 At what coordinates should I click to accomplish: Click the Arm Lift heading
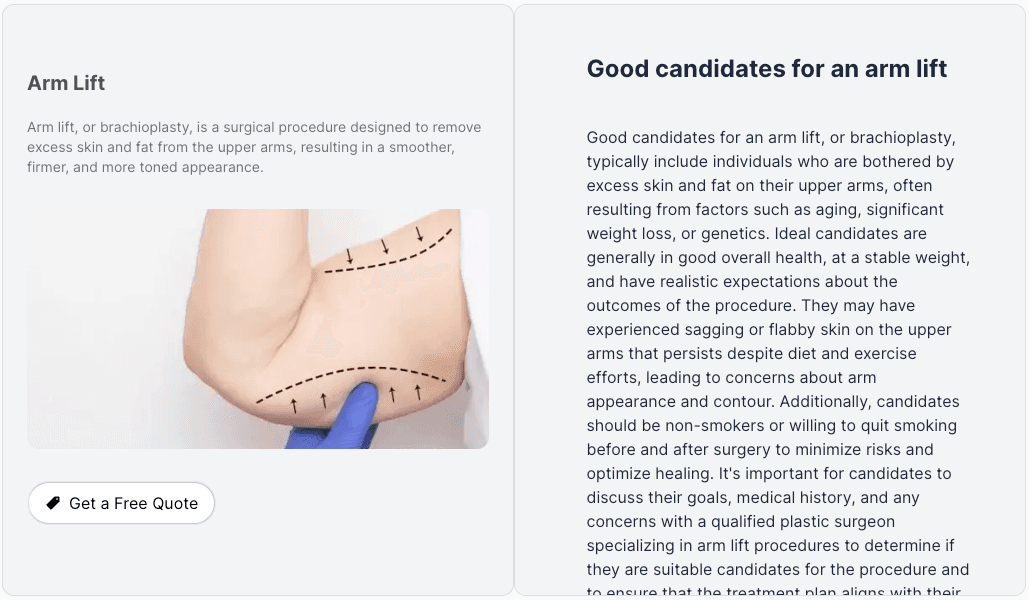tap(66, 83)
